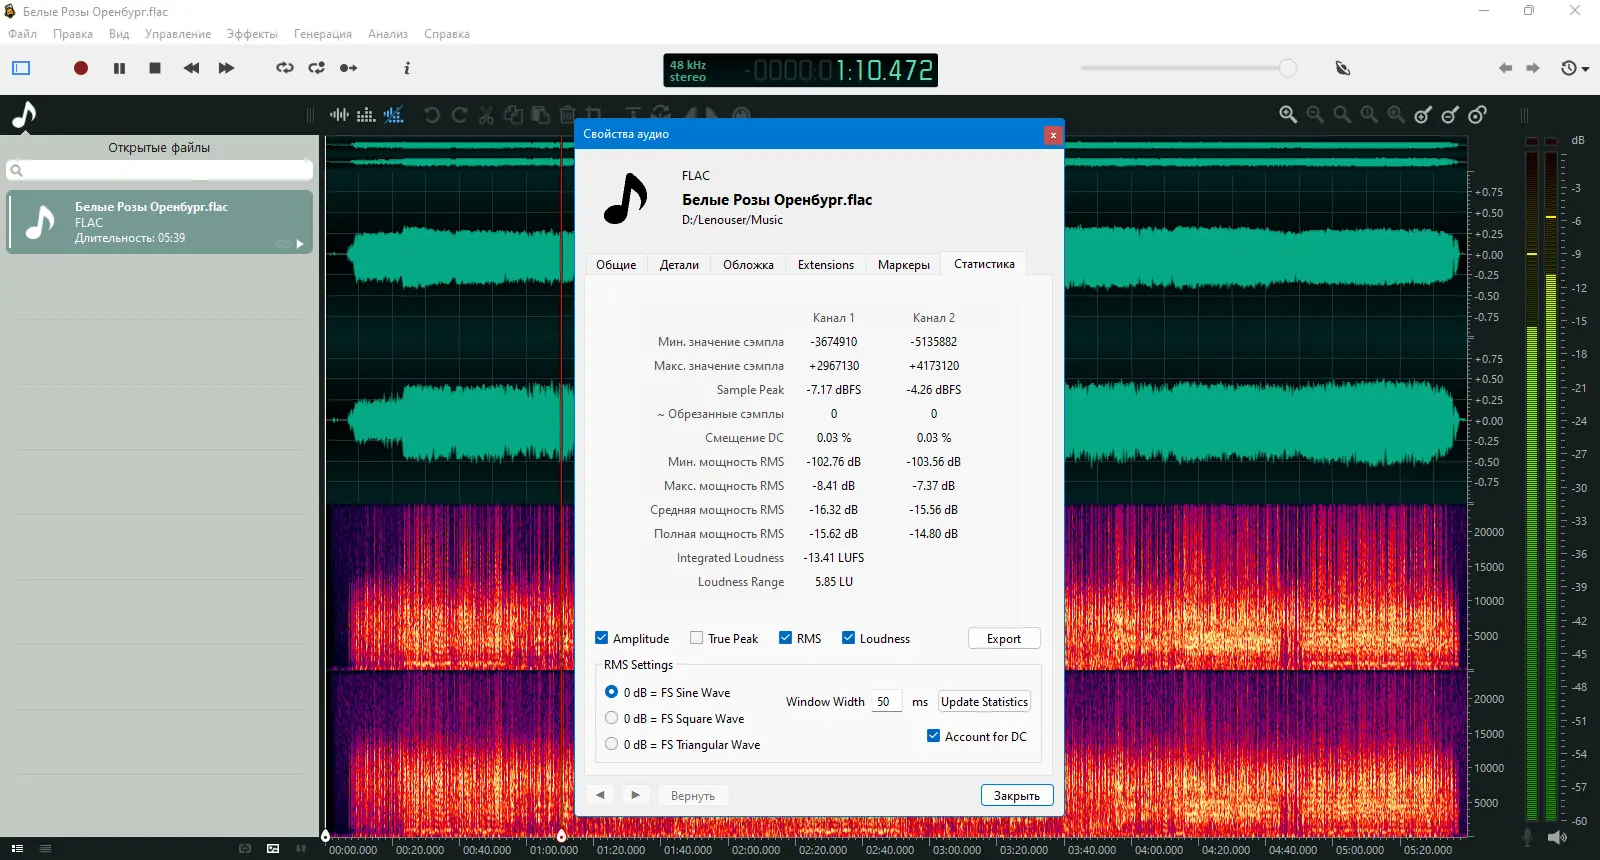Click the speaker icon below level meters

(x=1556, y=837)
